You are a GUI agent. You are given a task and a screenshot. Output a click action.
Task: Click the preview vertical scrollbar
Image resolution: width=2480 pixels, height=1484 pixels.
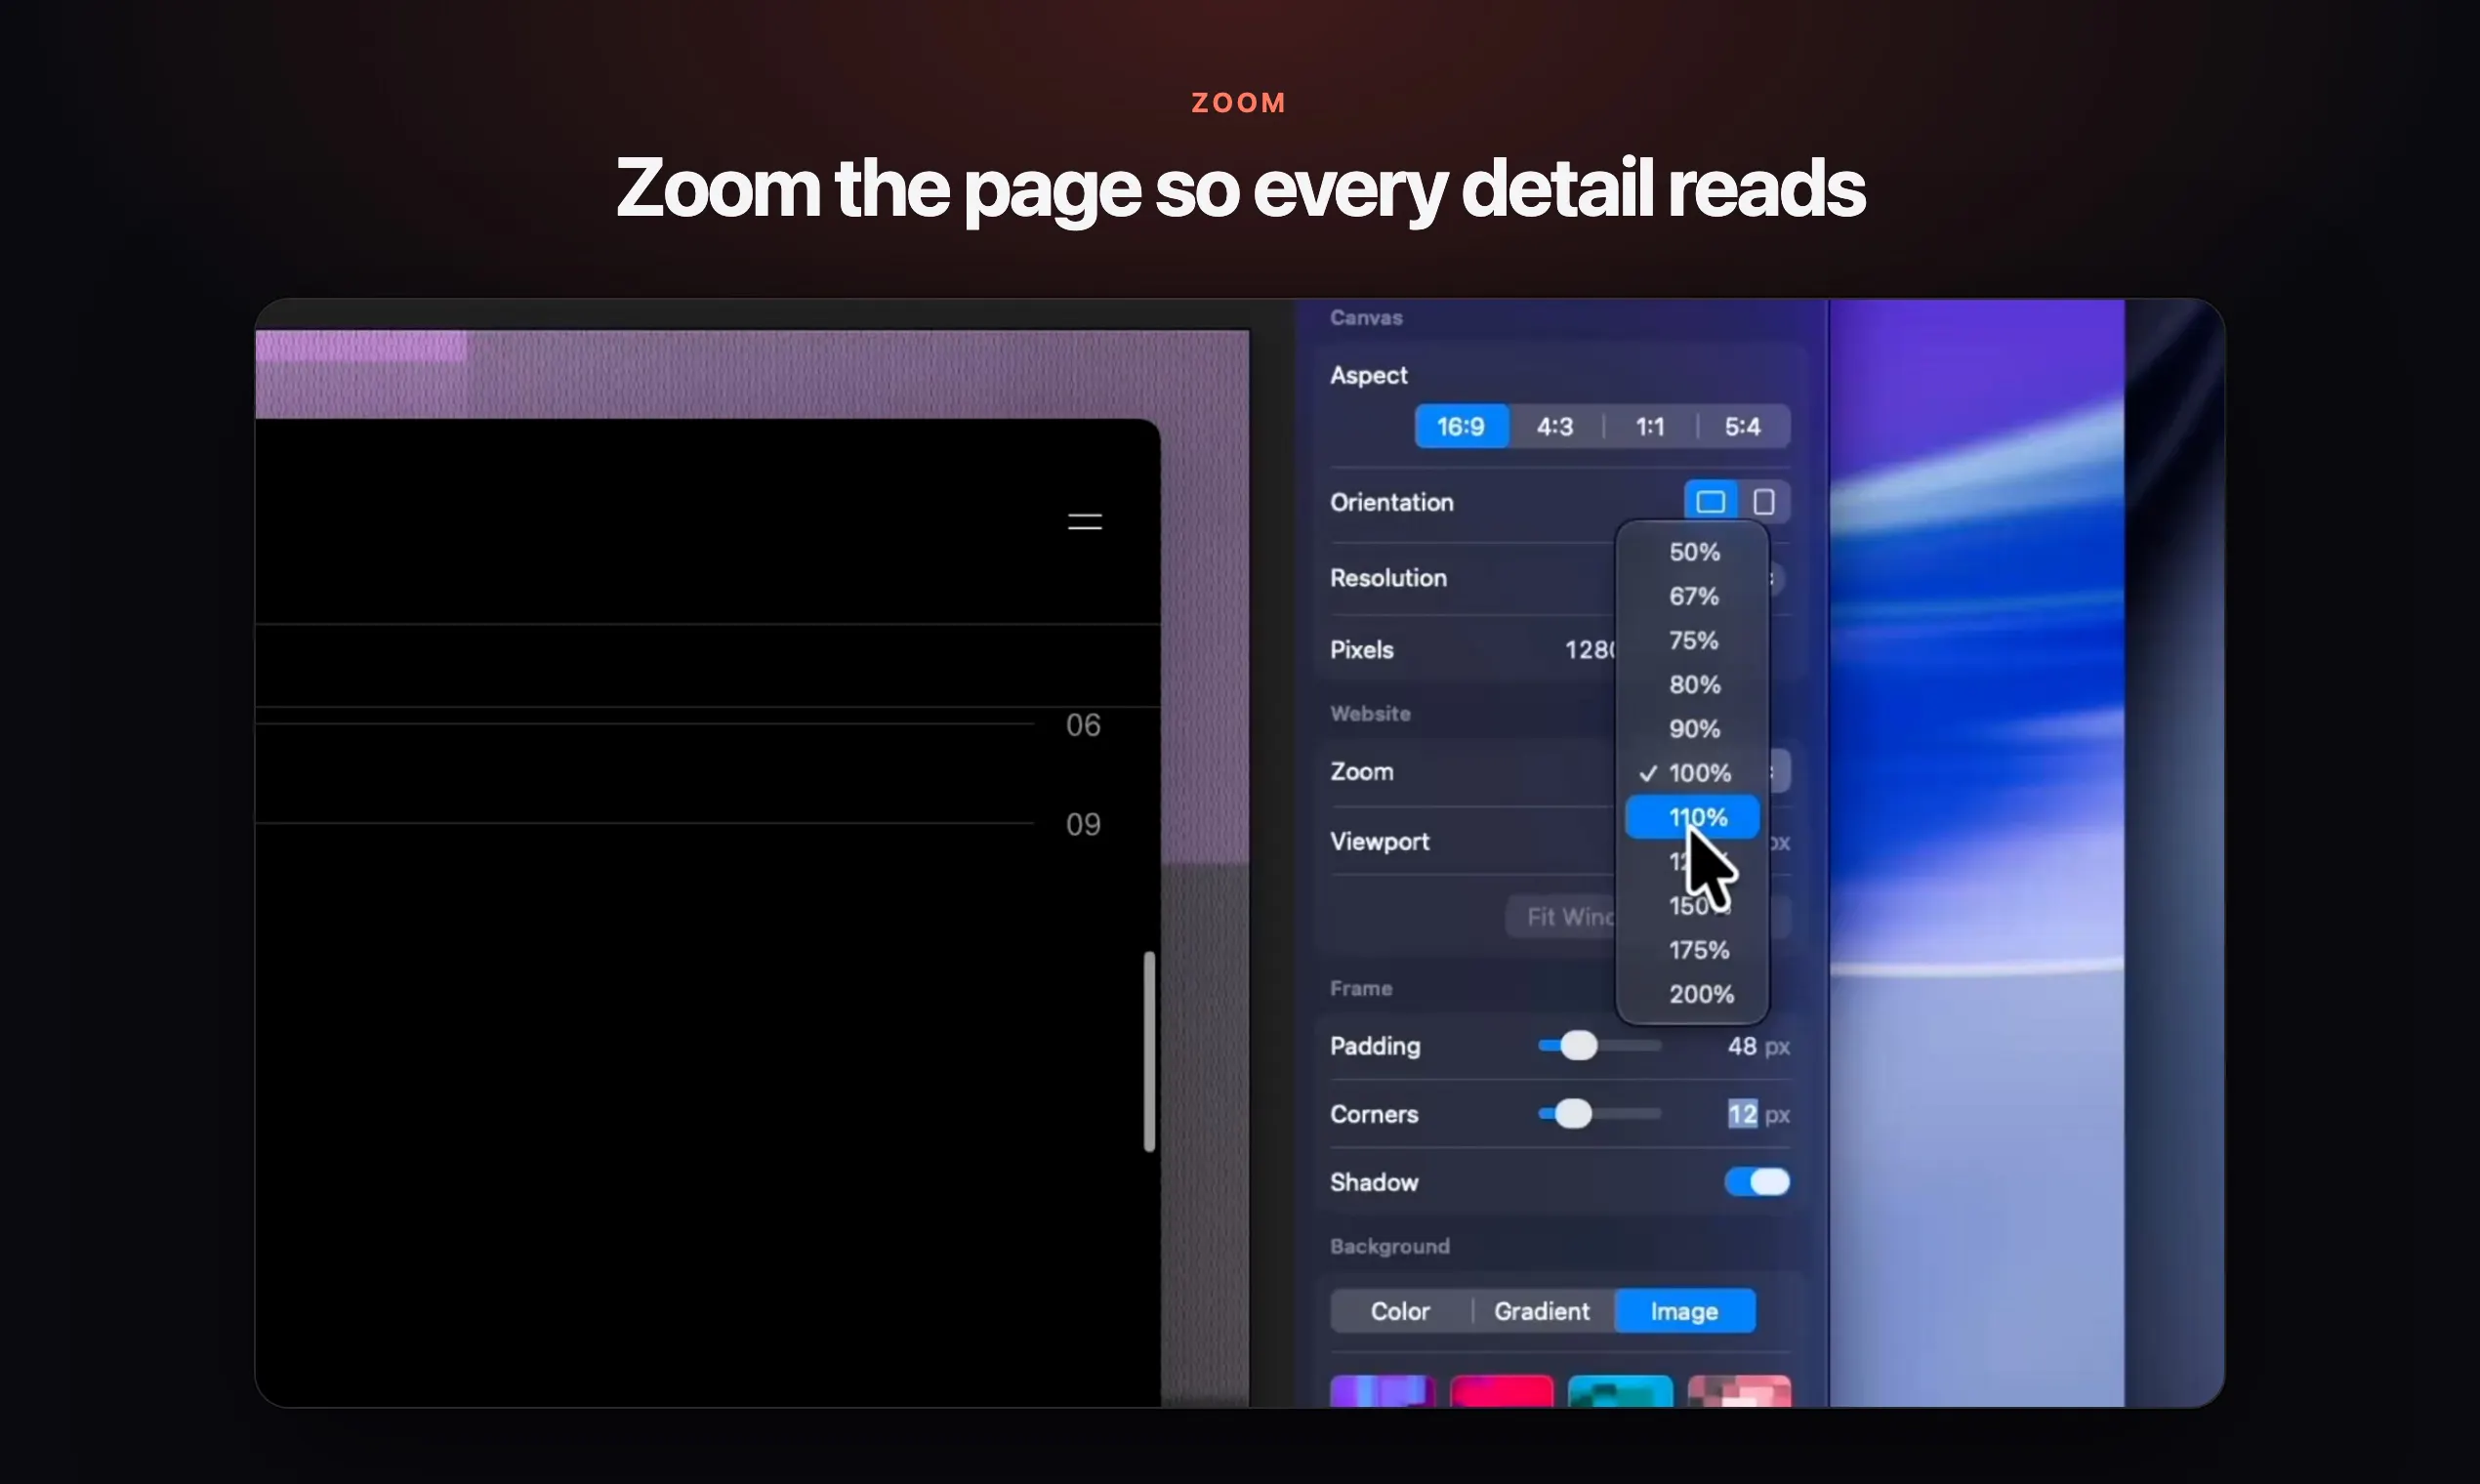tap(1150, 1051)
